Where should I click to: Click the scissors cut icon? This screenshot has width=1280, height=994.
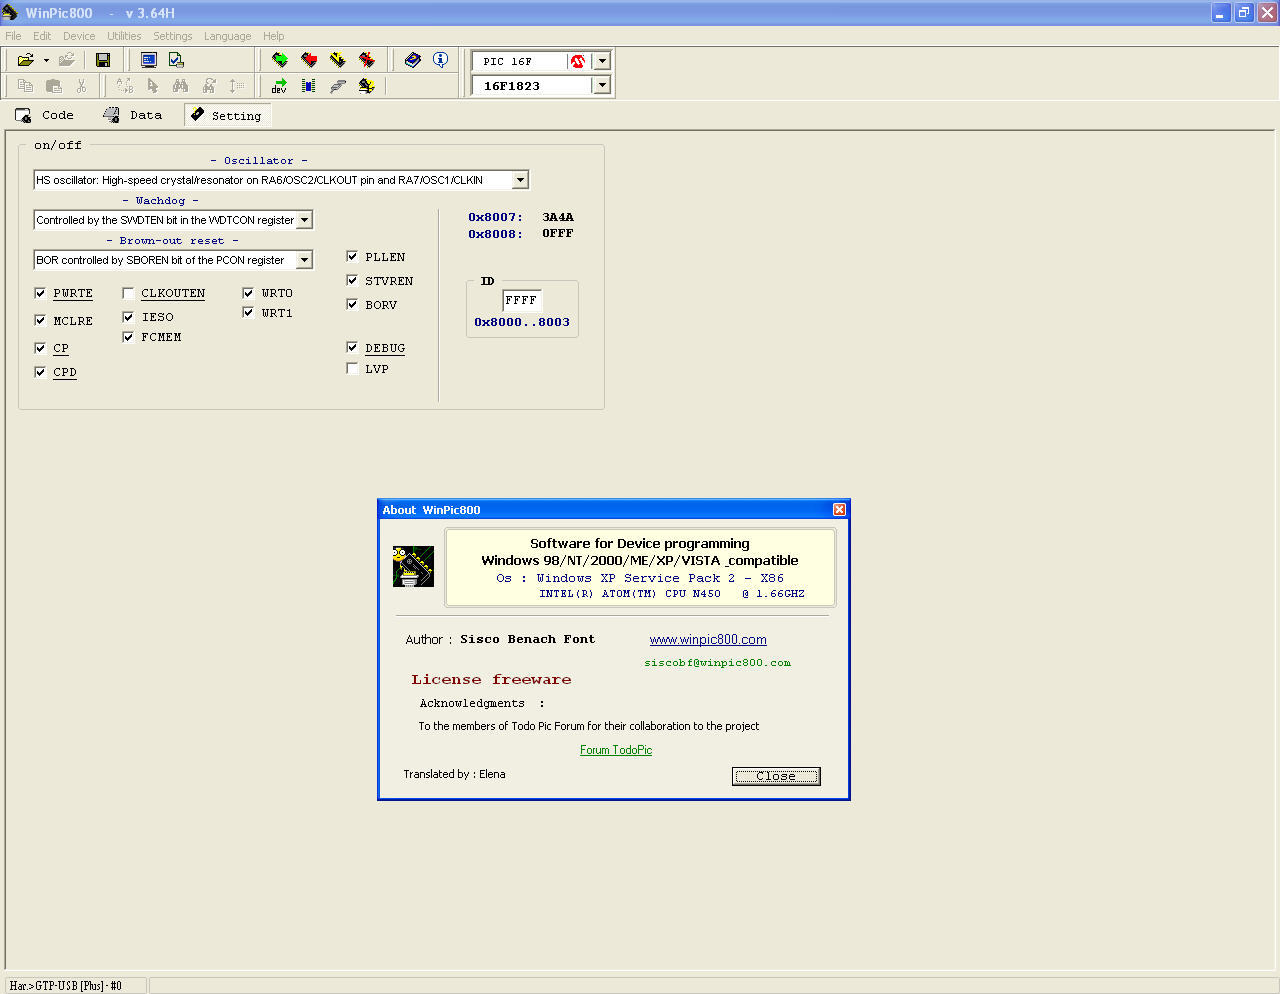click(x=82, y=86)
